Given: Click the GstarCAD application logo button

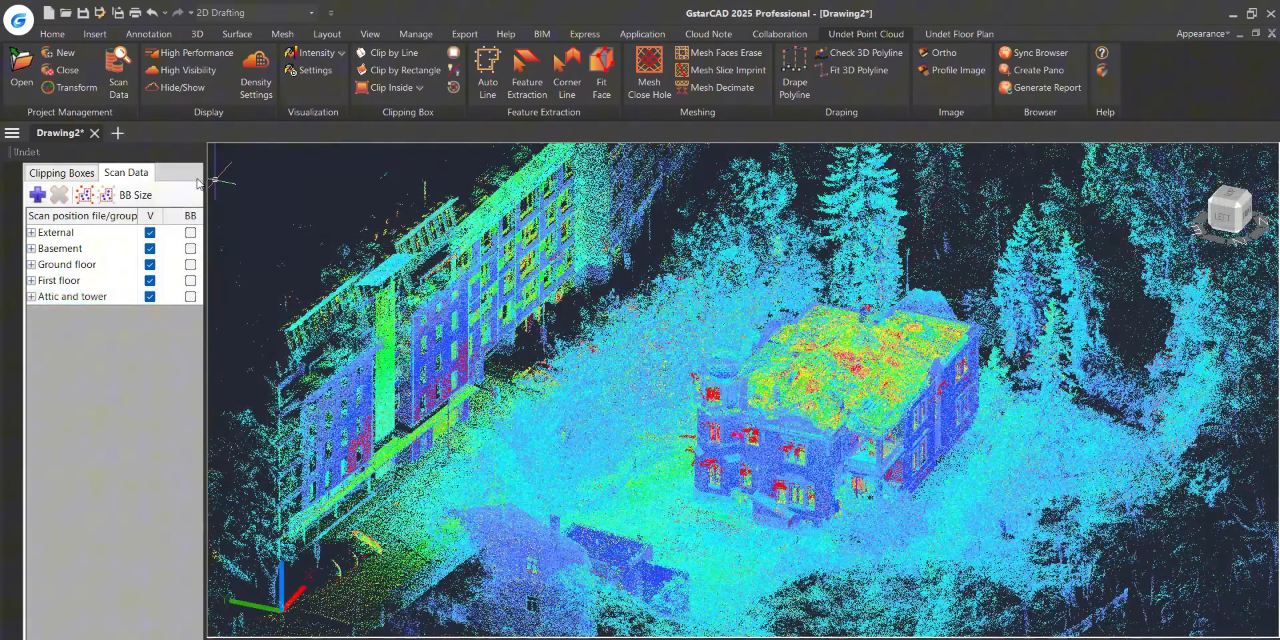Looking at the screenshot, I should coord(18,19).
